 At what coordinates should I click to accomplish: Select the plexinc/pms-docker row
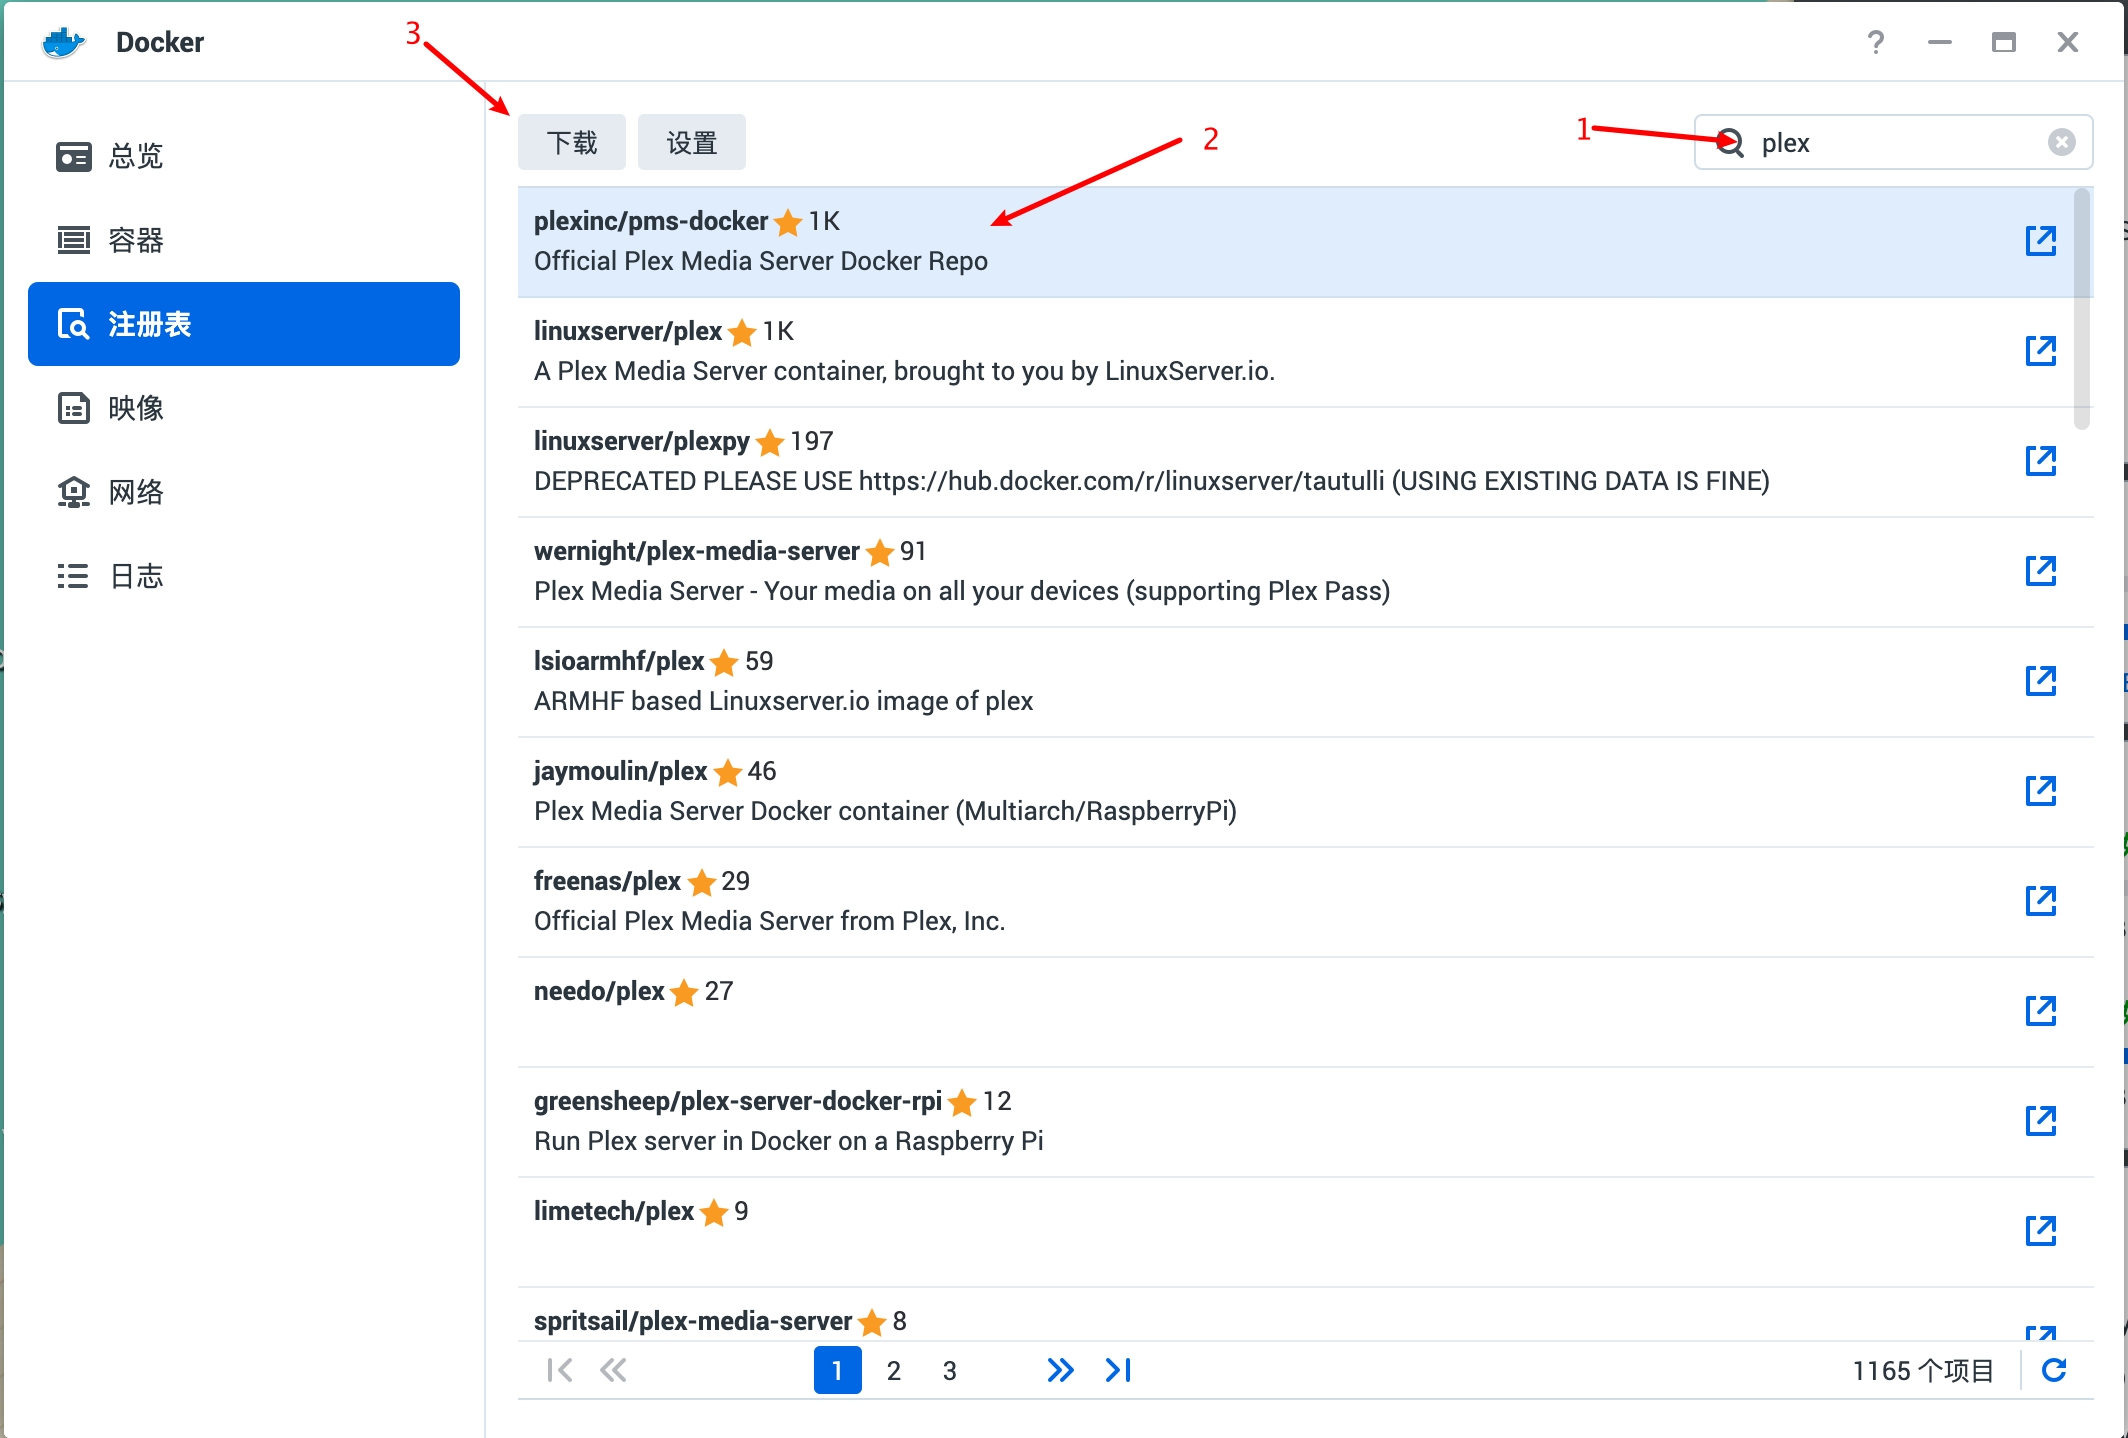point(1295,242)
